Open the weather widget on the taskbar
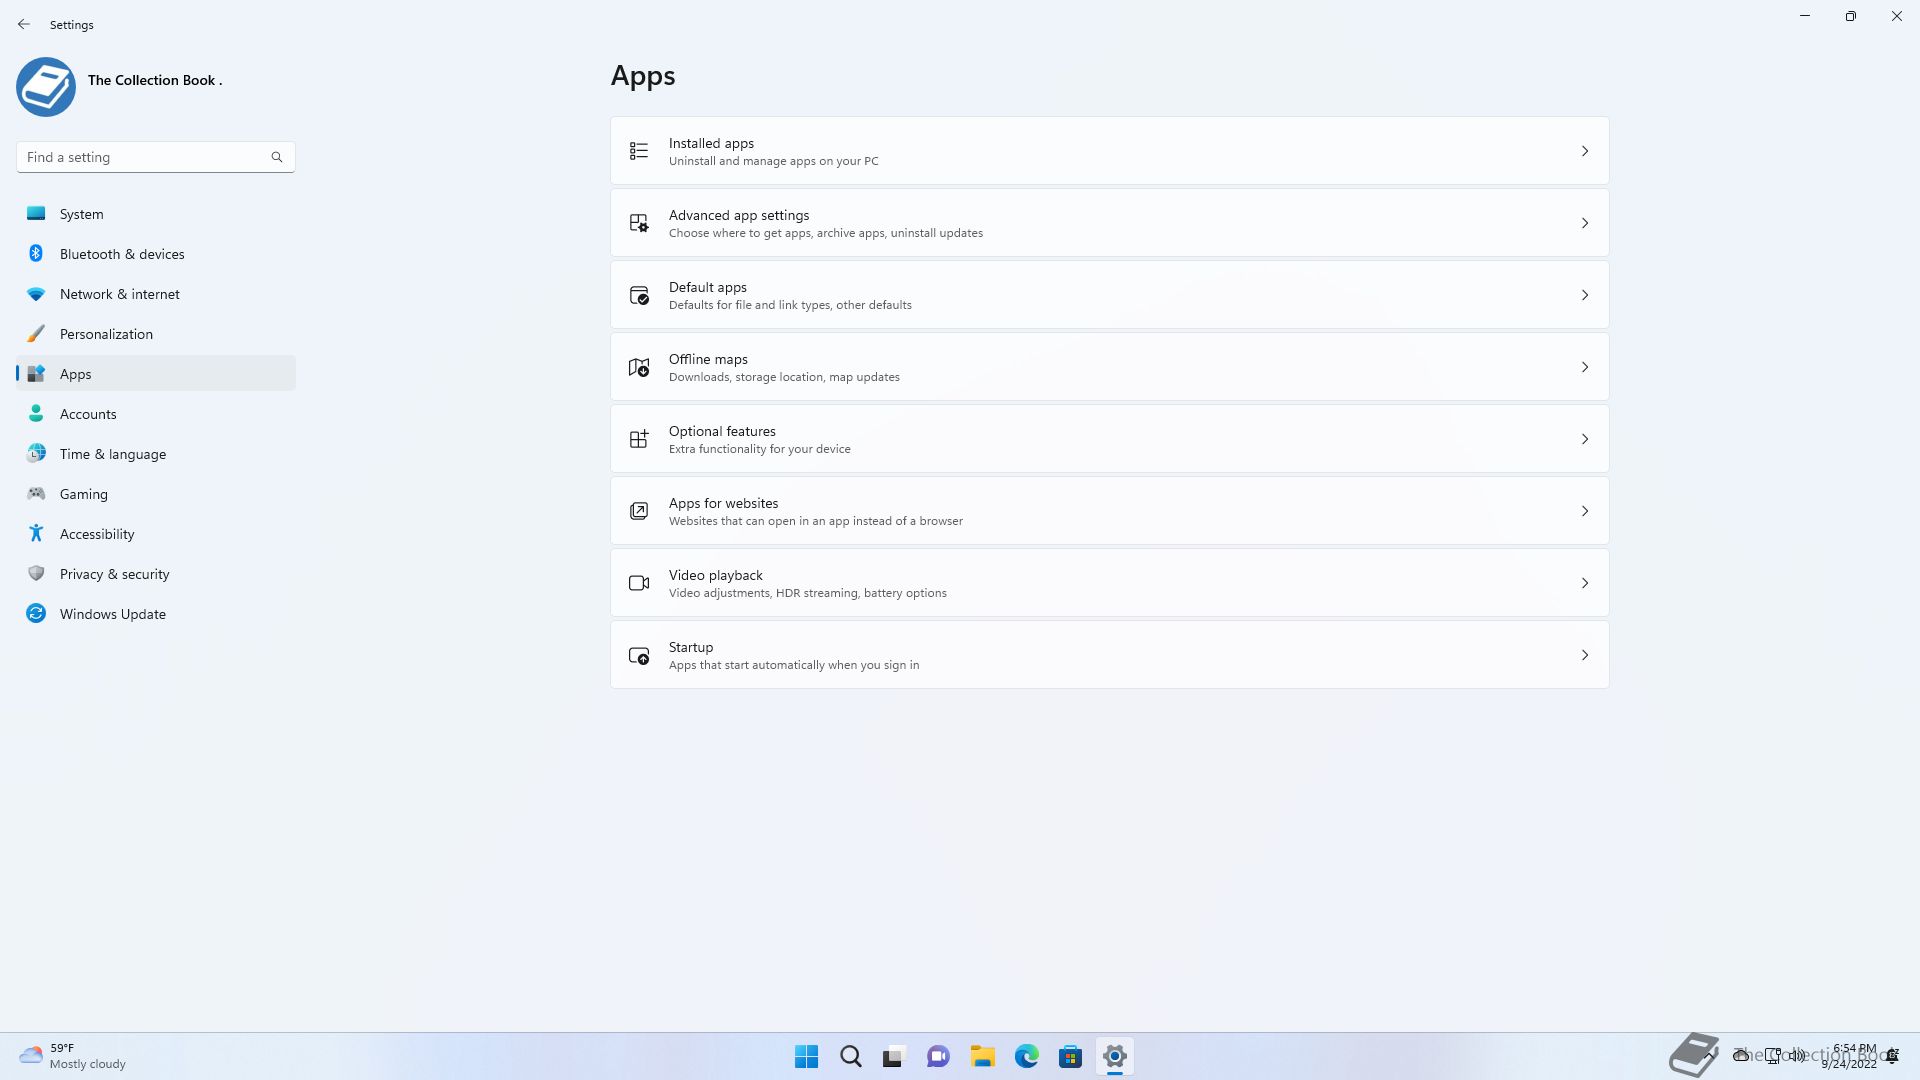1920x1080 pixels. 72,1056
